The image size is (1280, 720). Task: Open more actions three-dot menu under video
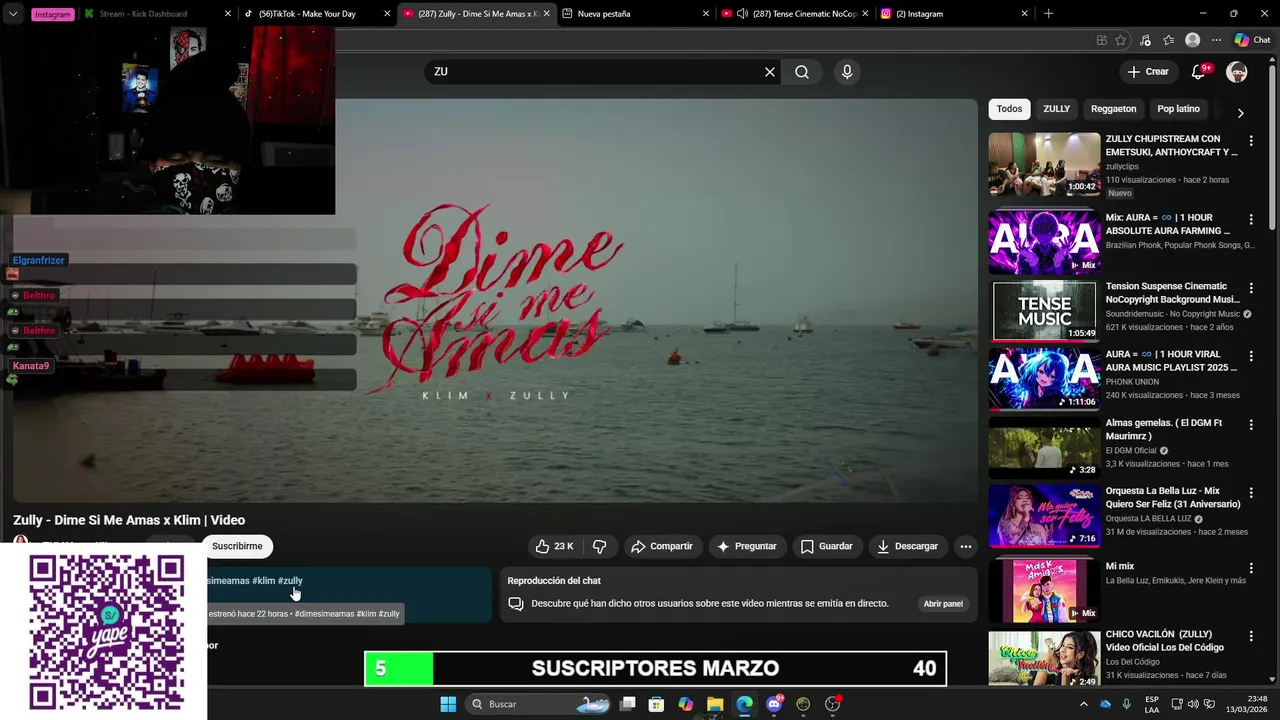click(x=965, y=546)
